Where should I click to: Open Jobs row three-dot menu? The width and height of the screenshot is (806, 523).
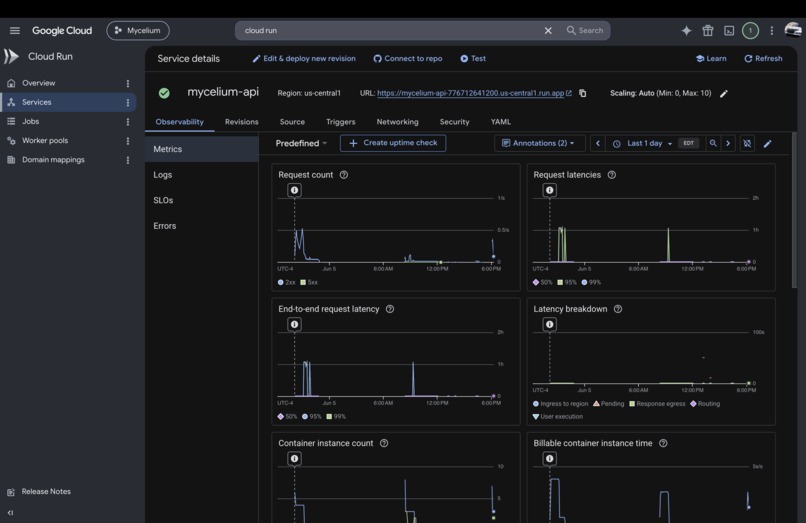[x=127, y=122]
